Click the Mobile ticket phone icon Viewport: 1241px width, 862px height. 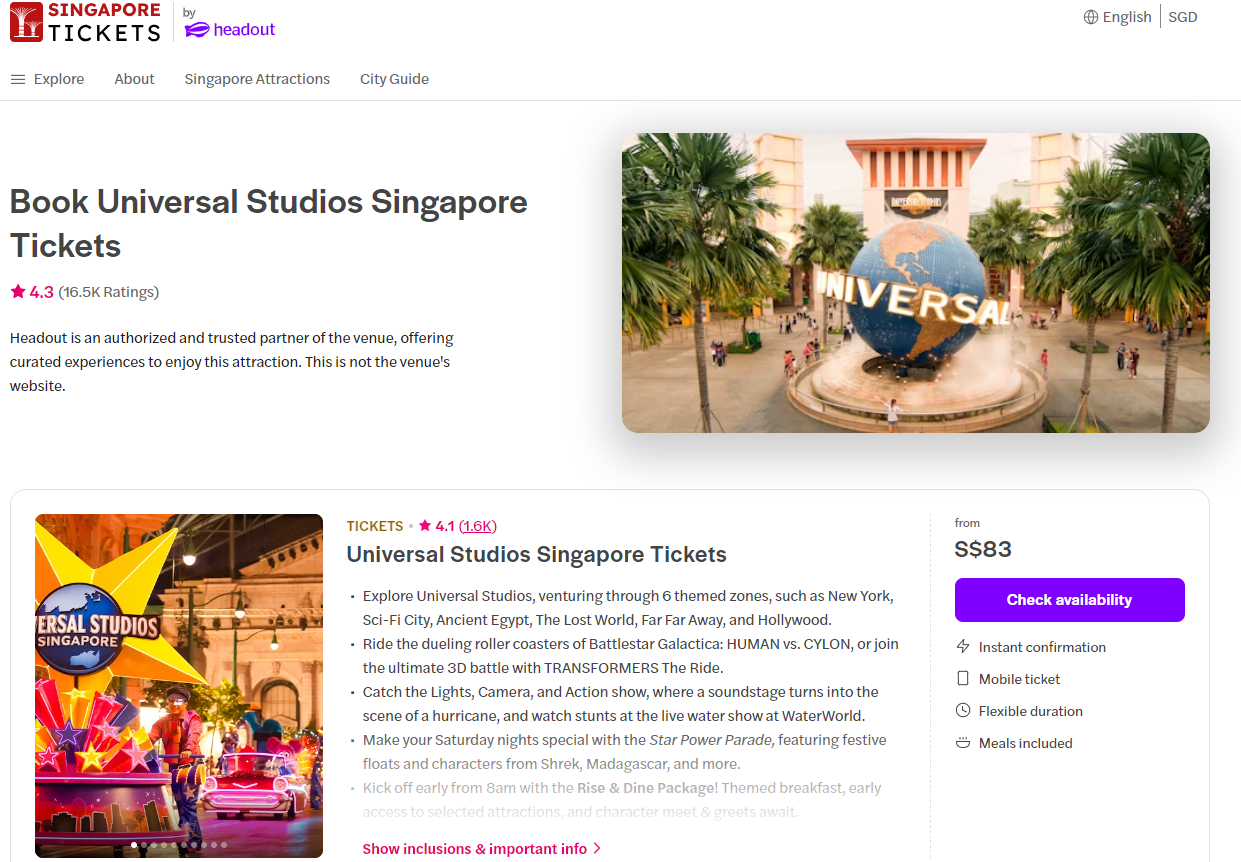[x=963, y=679]
